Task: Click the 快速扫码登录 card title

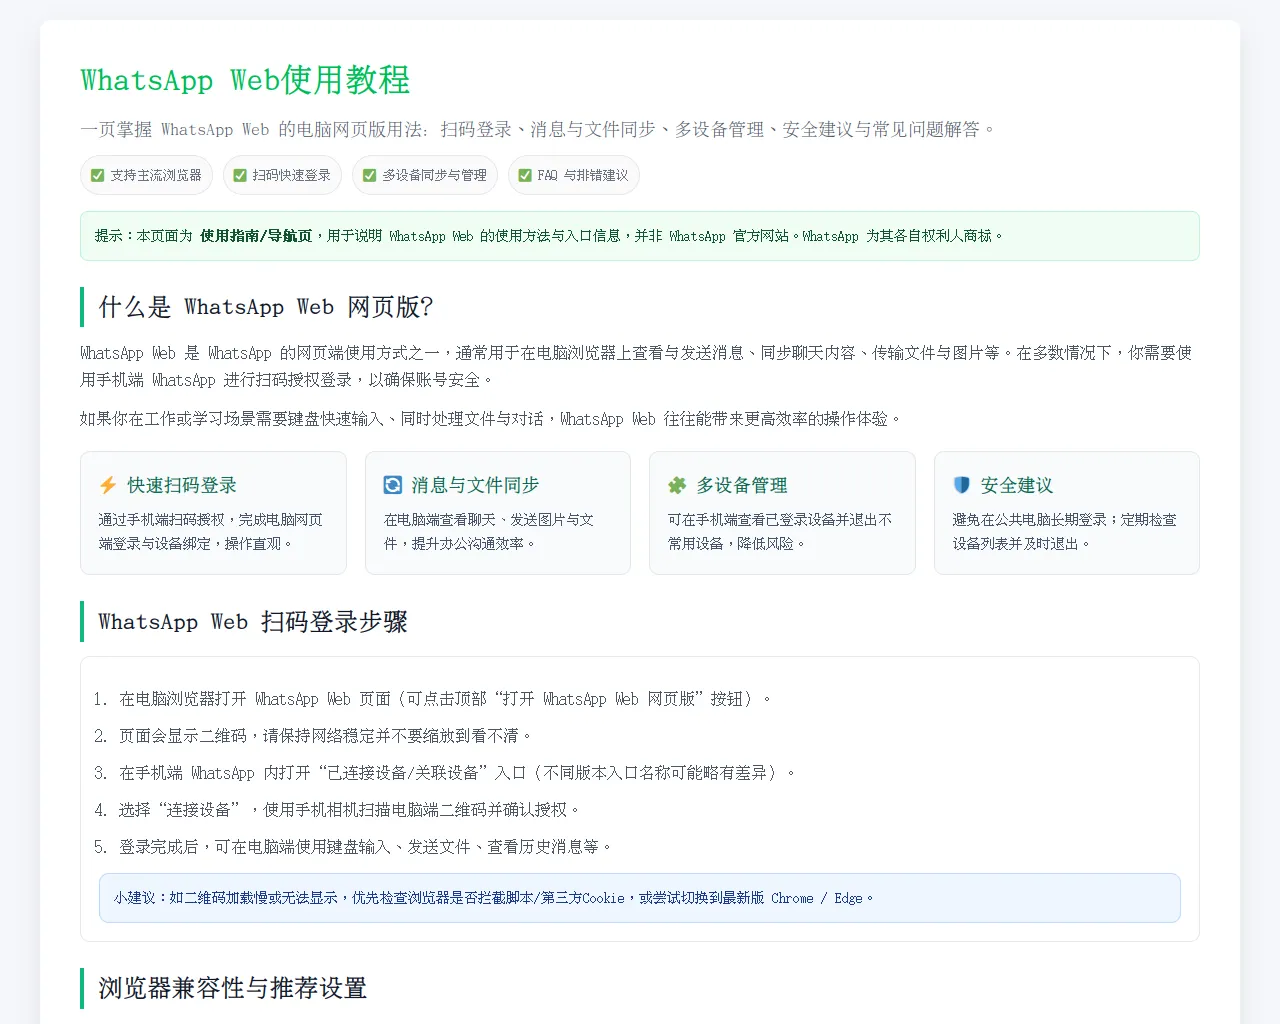Action: point(182,485)
